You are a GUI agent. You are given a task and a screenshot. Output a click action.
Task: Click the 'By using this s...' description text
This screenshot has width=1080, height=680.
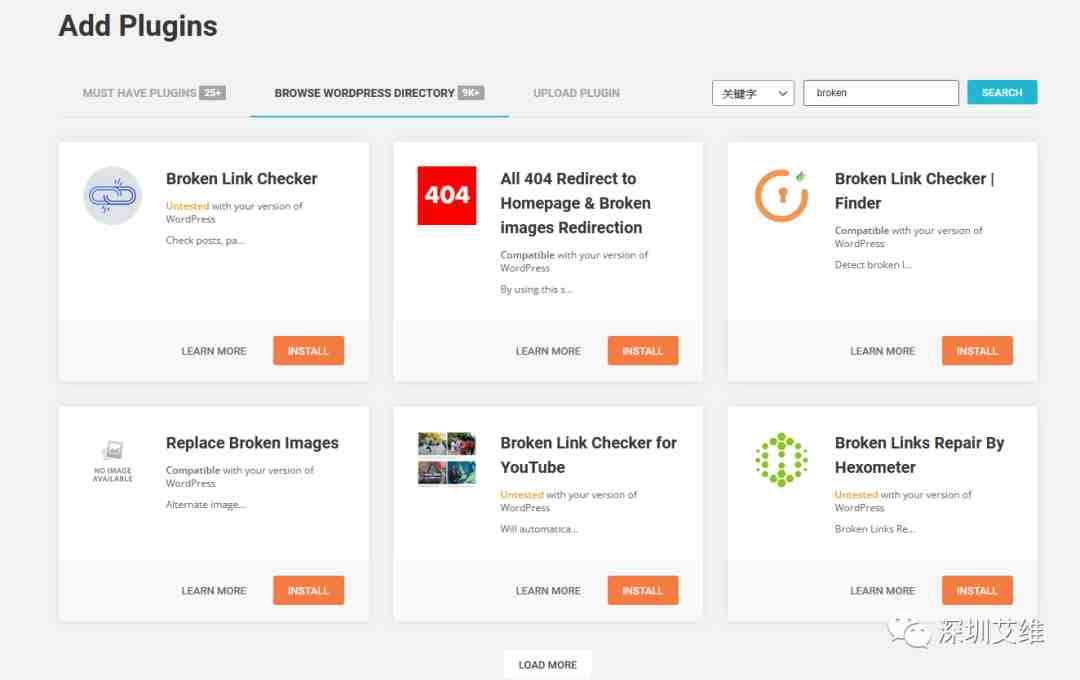pos(536,289)
